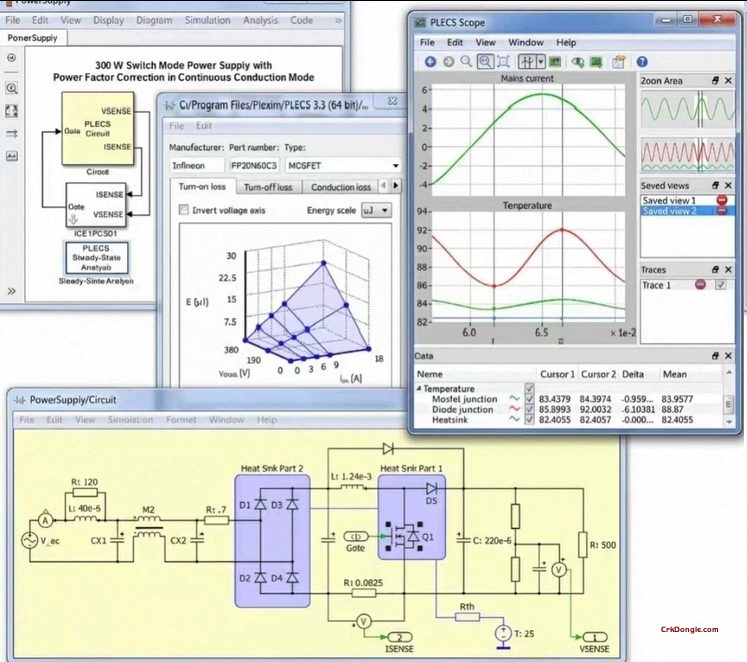The width and height of the screenshot is (747, 662).
Task: Close the Traces panel
Action: coord(728,270)
